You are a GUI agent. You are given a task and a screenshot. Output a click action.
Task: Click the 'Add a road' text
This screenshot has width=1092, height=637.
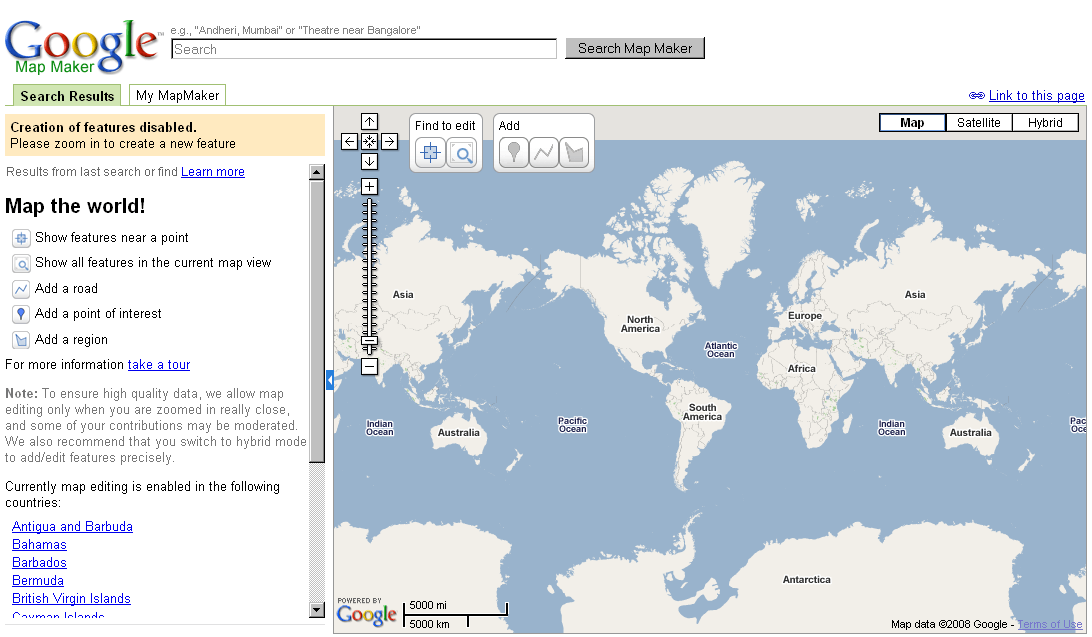[66, 288]
